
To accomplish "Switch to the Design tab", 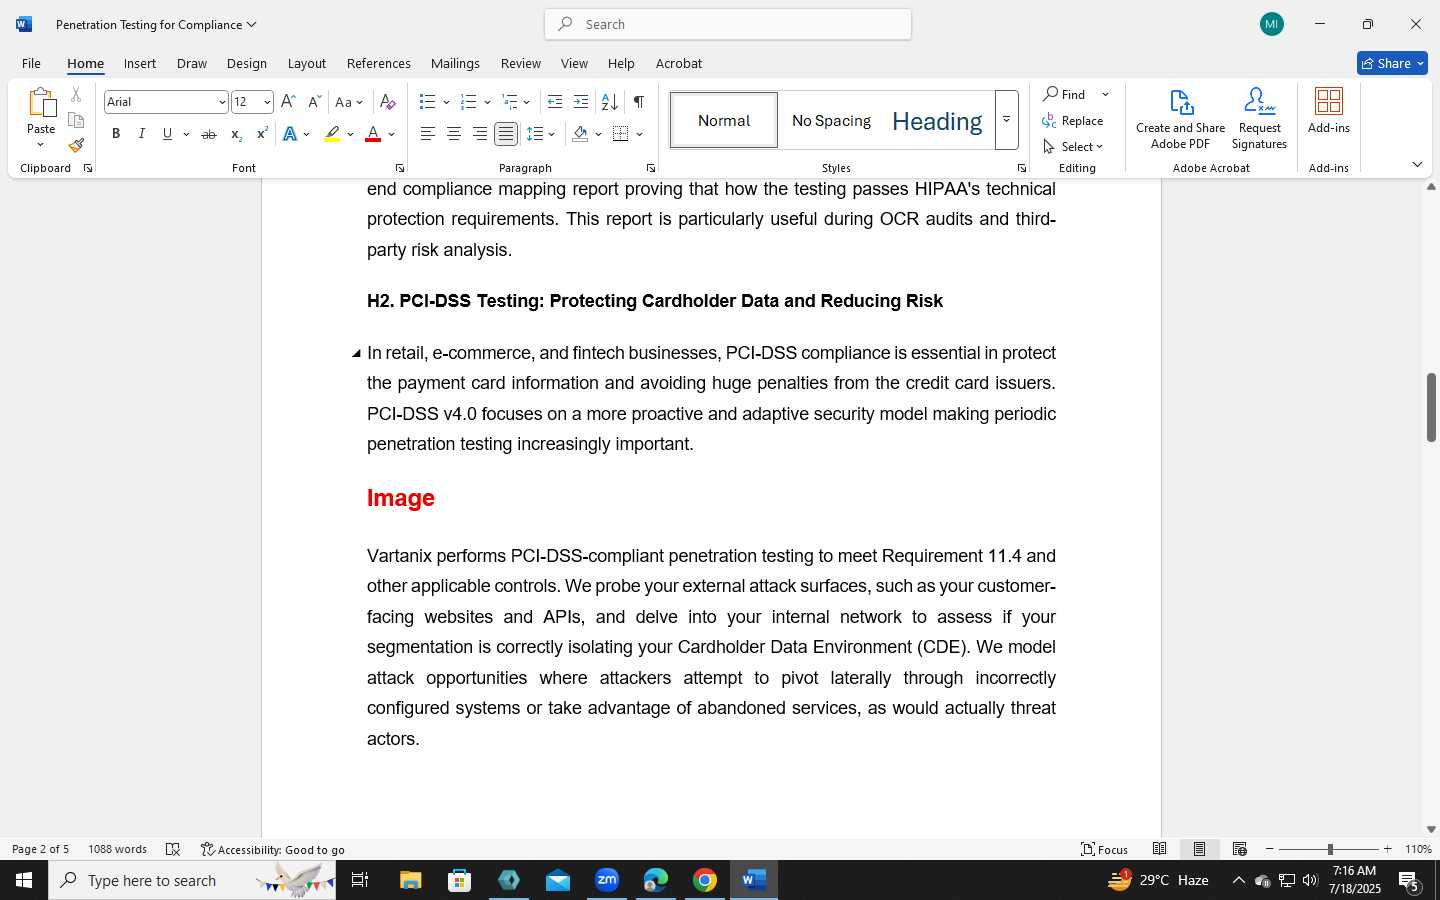I will [x=247, y=63].
